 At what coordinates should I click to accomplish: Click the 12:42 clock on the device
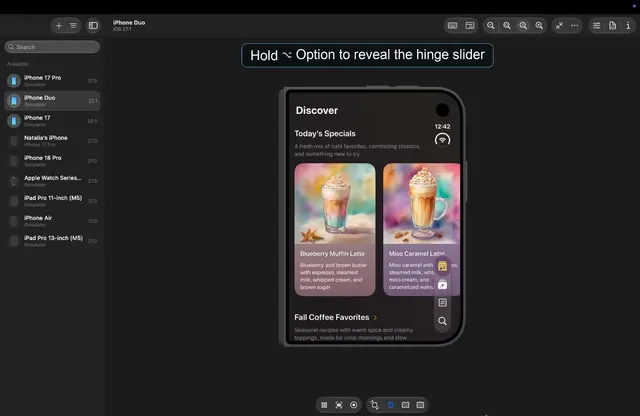point(442,127)
